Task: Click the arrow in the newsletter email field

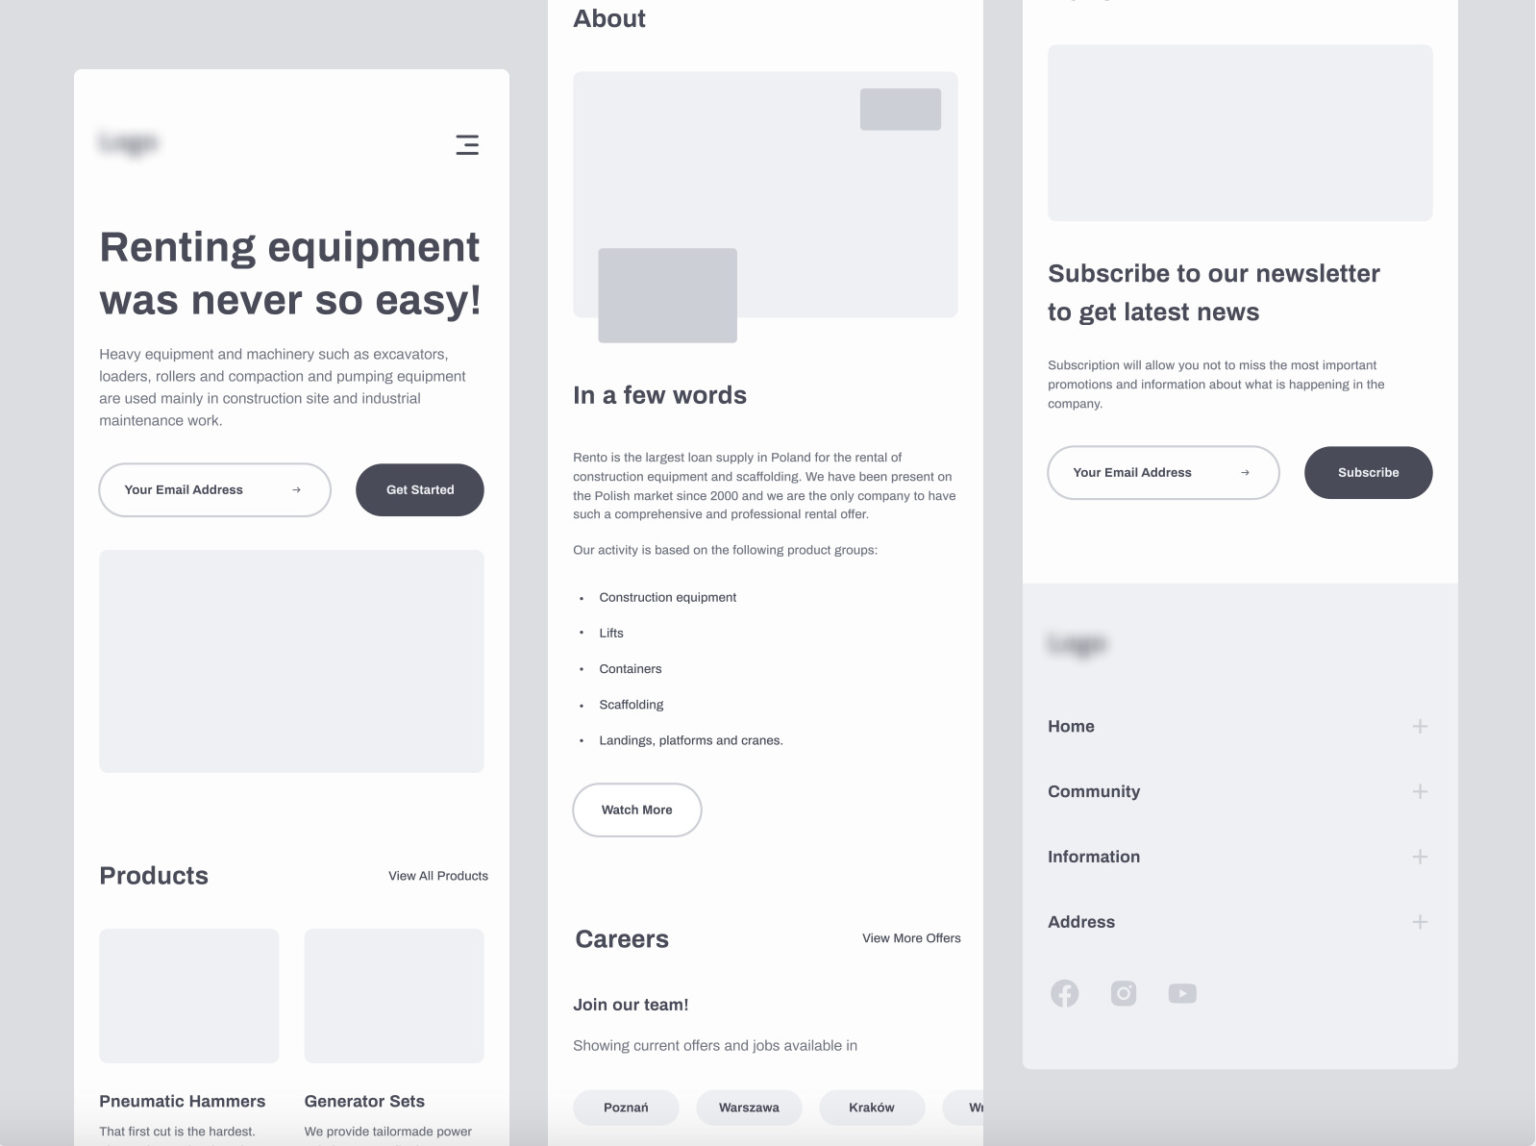Action: point(1245,473)
